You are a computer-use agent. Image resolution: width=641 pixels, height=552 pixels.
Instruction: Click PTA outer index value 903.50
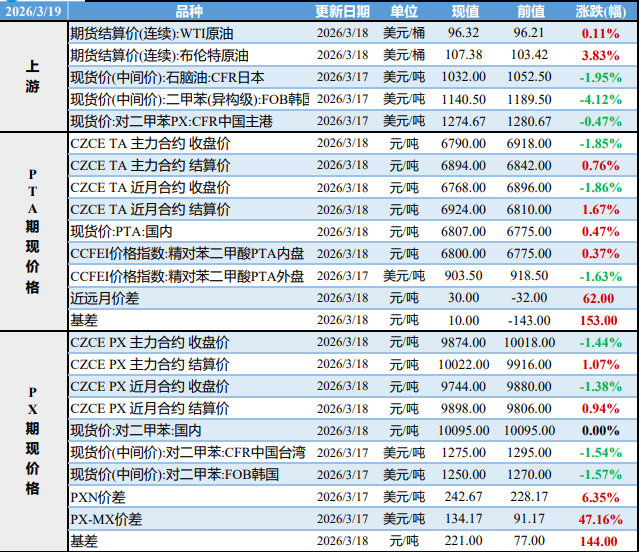click(463, 276)
